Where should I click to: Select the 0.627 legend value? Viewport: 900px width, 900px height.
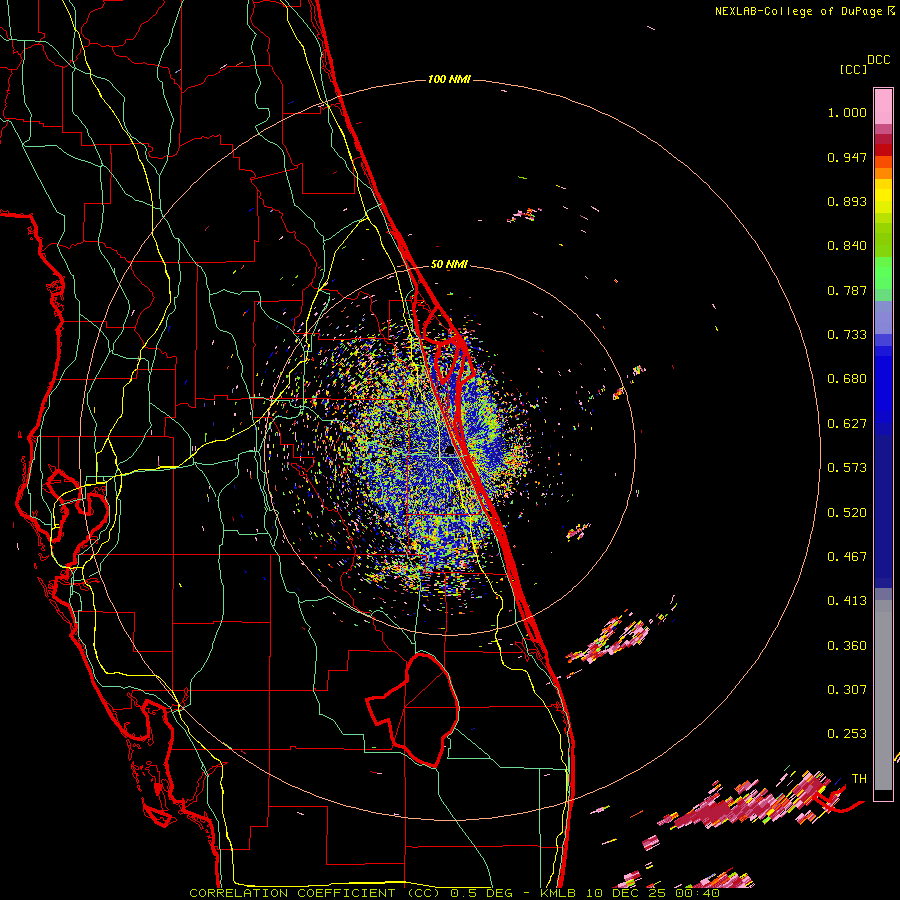coord(847,424)
